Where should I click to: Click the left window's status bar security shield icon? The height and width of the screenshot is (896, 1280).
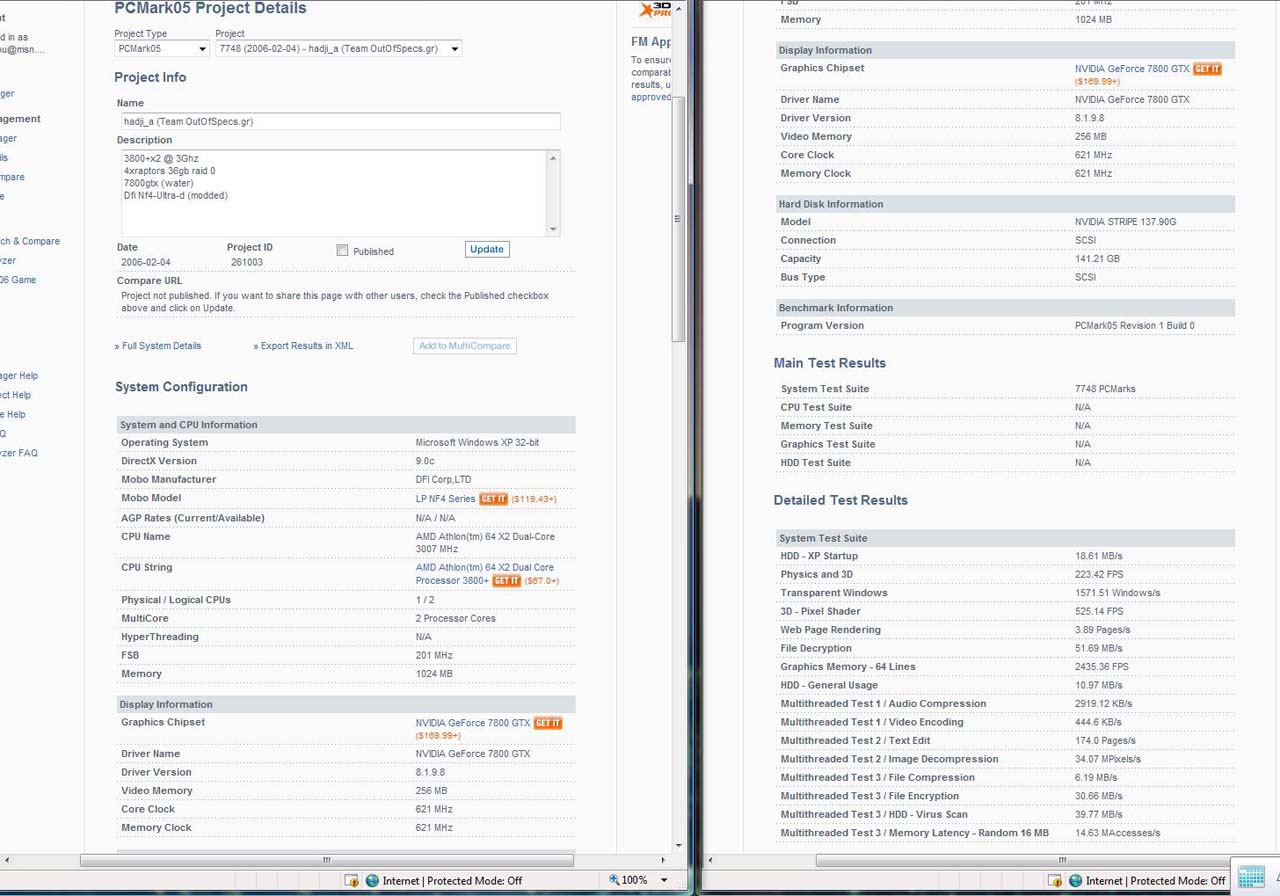(x=351, y=880)
